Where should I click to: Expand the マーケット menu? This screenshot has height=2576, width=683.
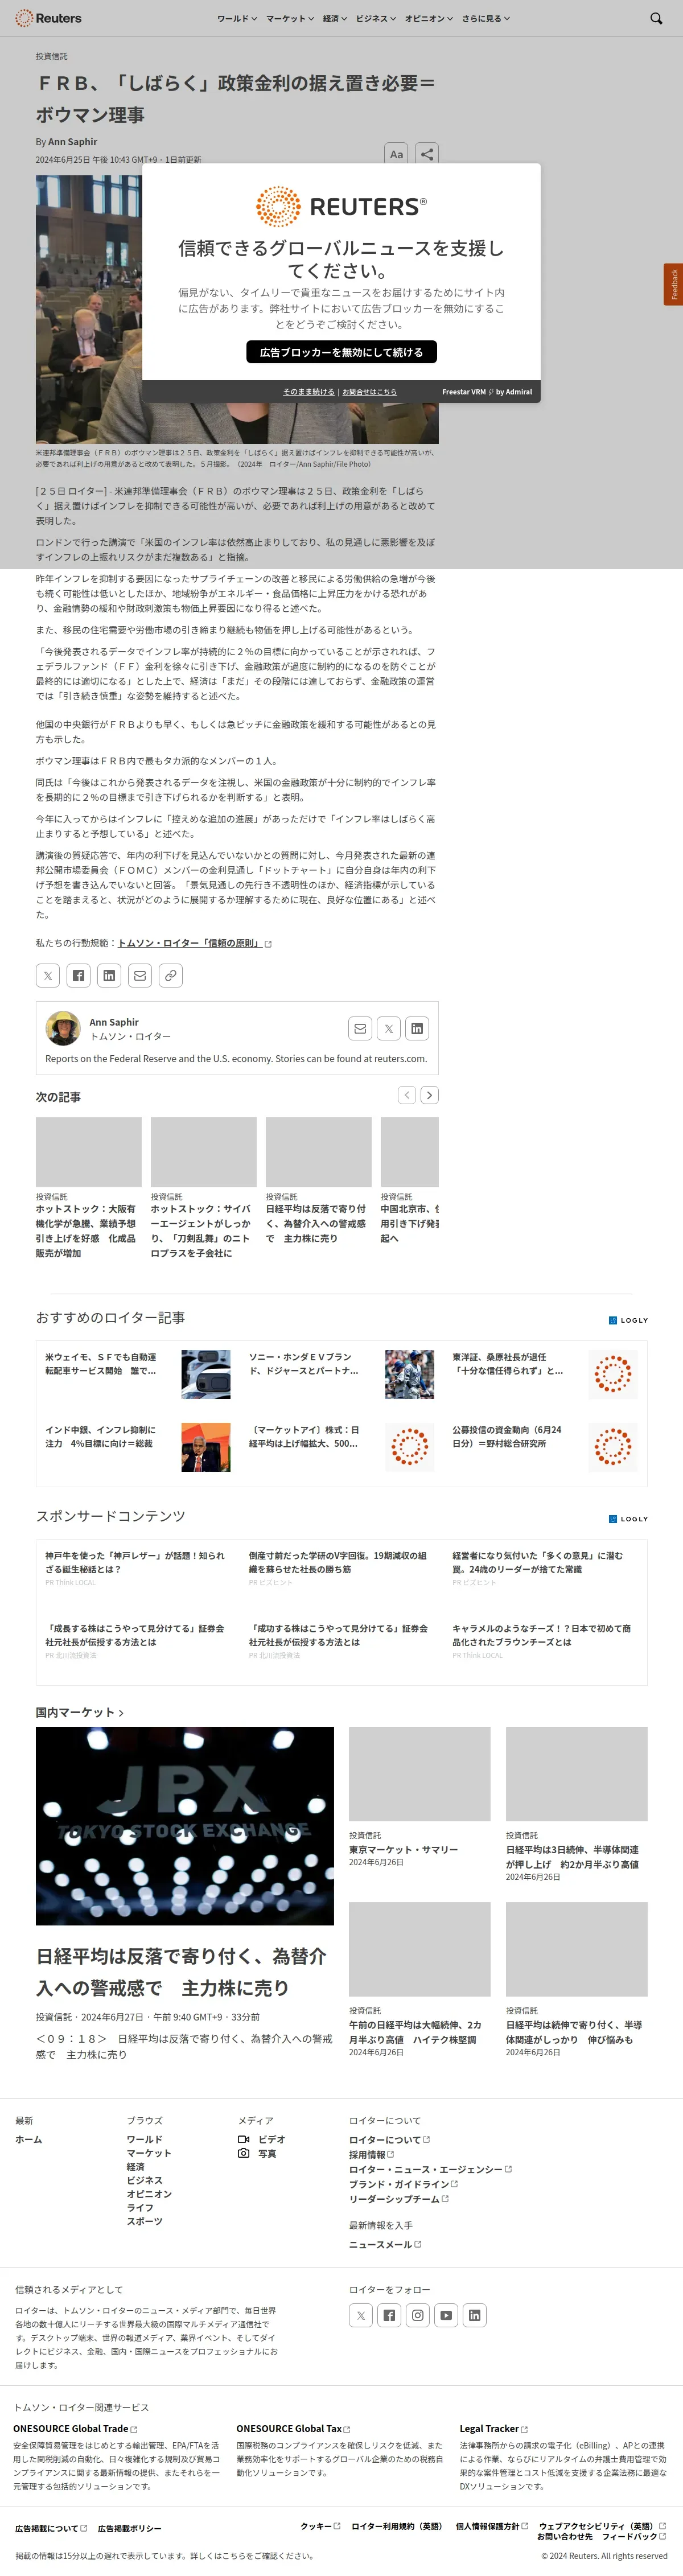(x=290, y=18)
